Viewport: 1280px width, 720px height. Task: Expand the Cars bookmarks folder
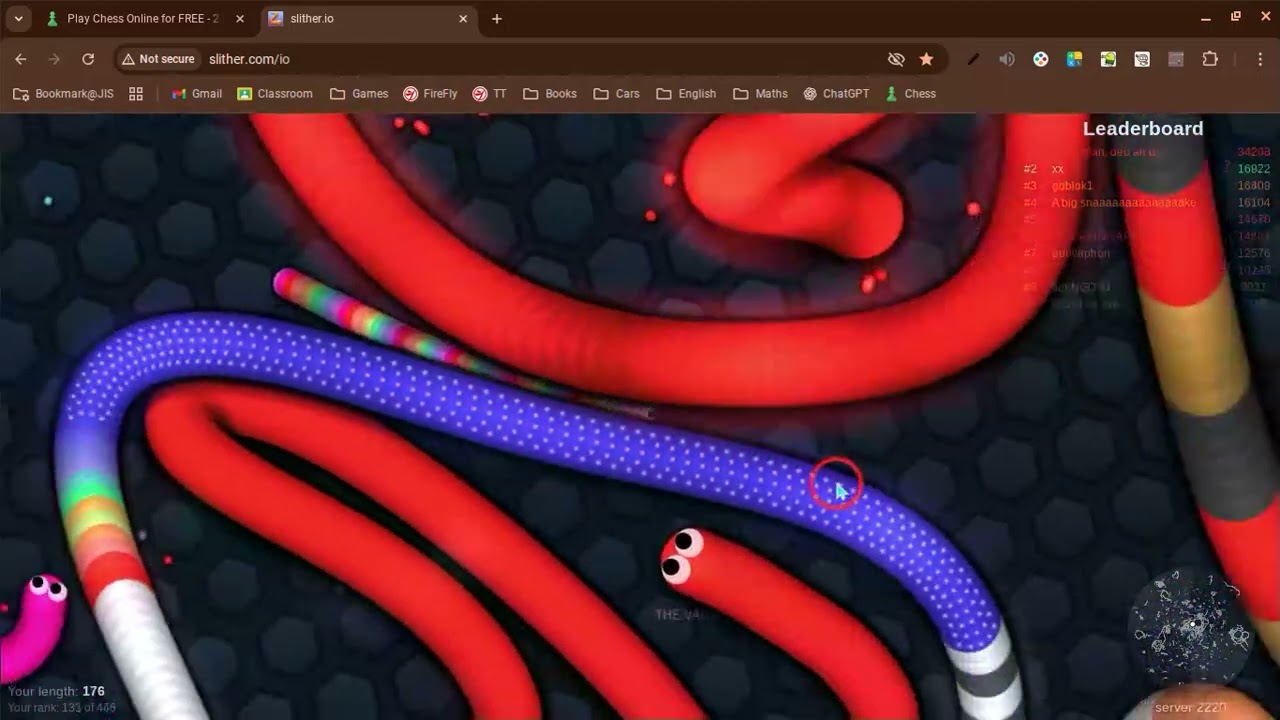pos(617,94)
